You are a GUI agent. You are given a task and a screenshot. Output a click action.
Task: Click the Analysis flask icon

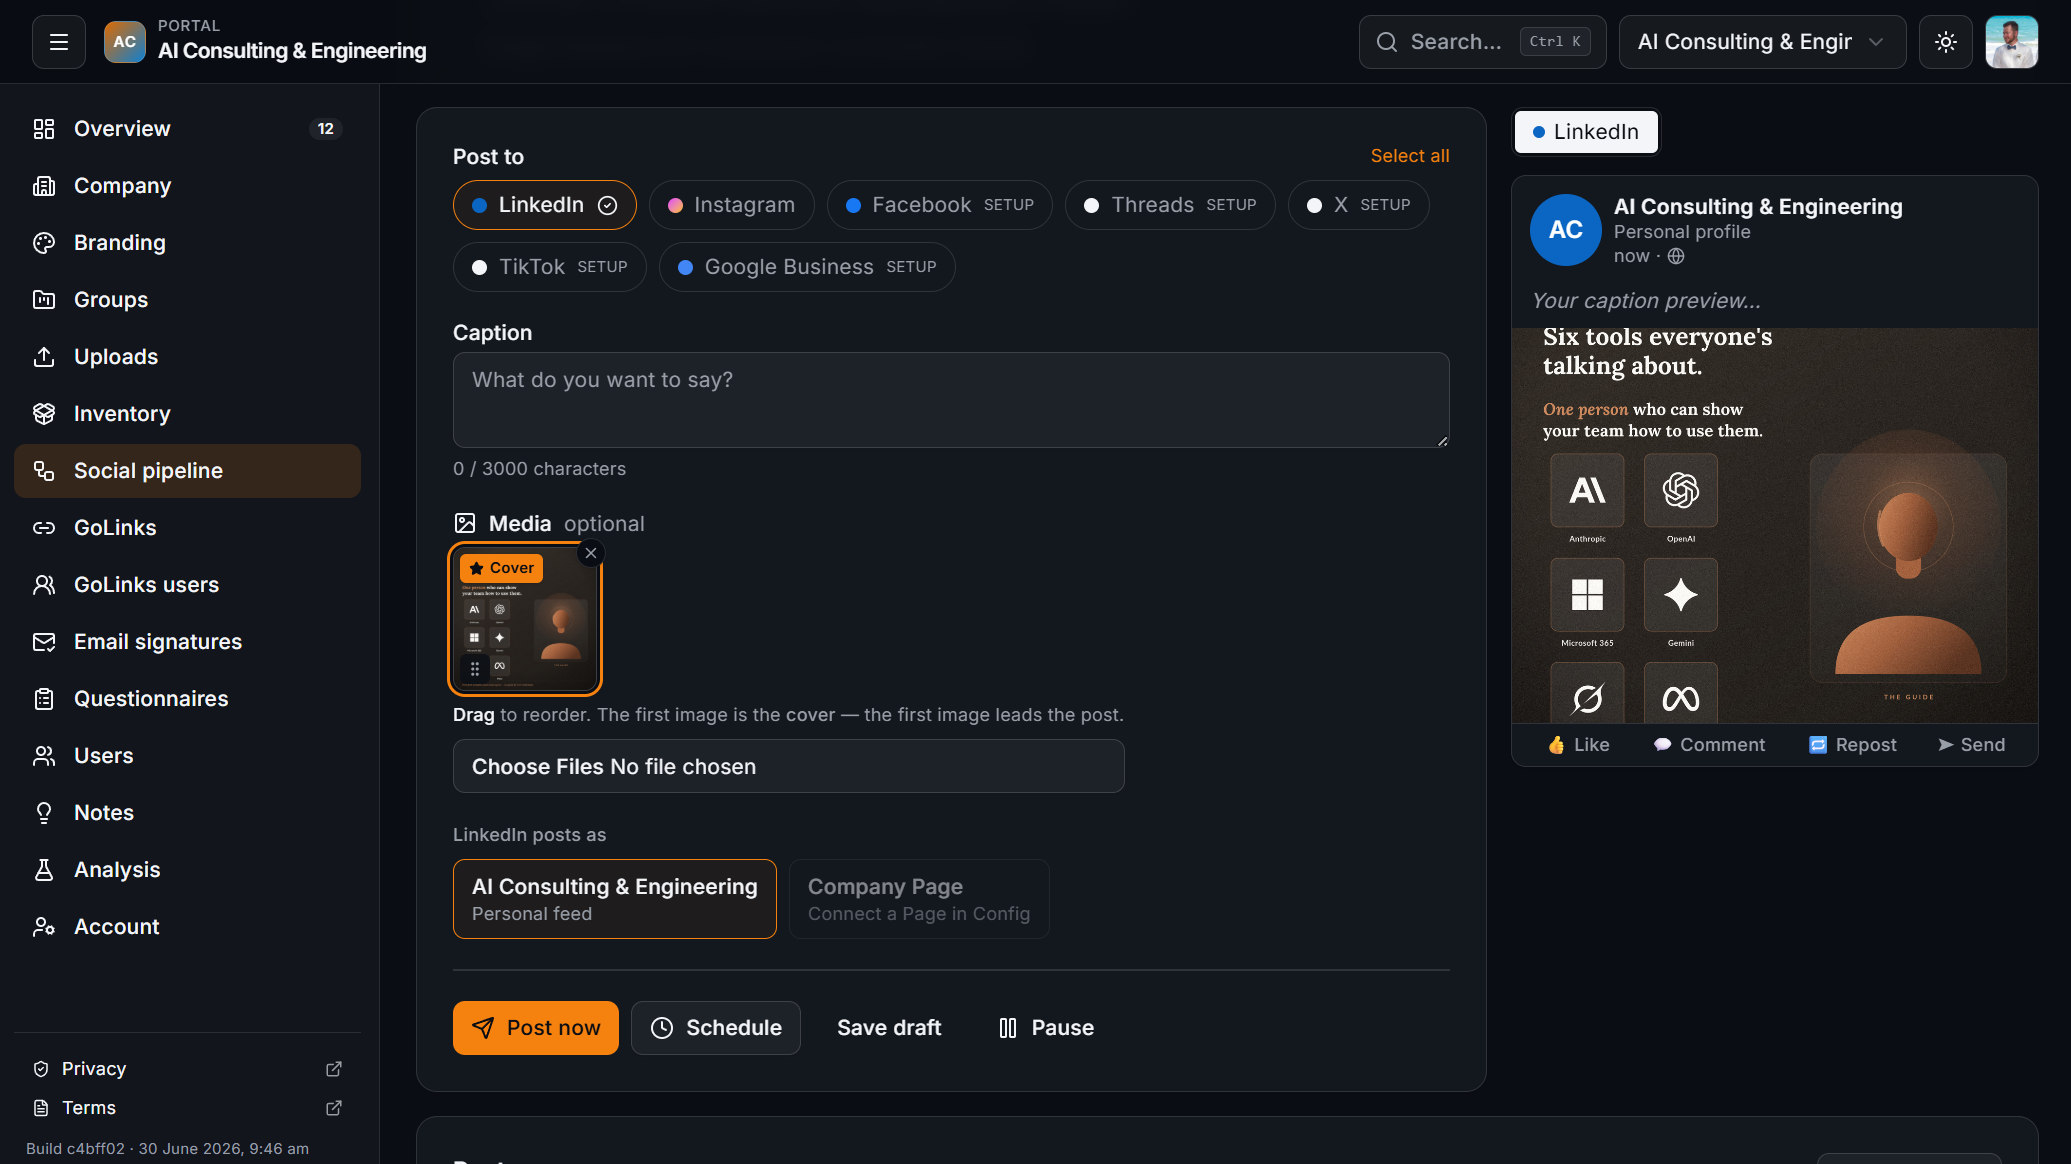(44, 870)
